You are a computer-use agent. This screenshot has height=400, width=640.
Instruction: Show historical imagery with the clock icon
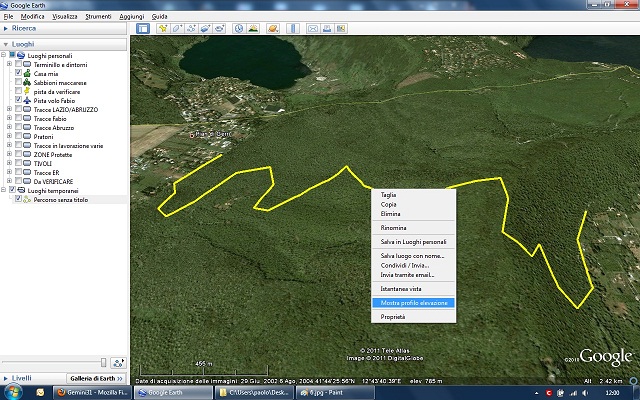pyautogui.click(x=239, y=28)
